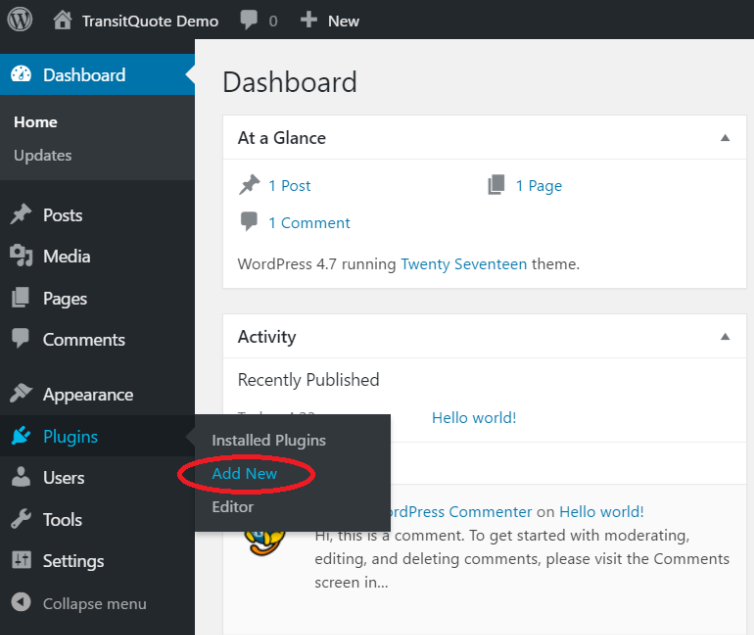The height and width of the screenshot is (635, 754).
Task: Click New in the admin bar
Action: [343, 21]
